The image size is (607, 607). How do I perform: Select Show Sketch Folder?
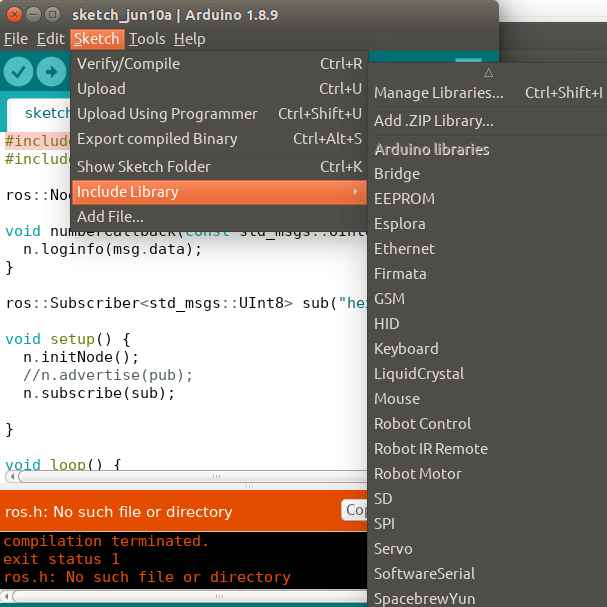pos(219,166)
